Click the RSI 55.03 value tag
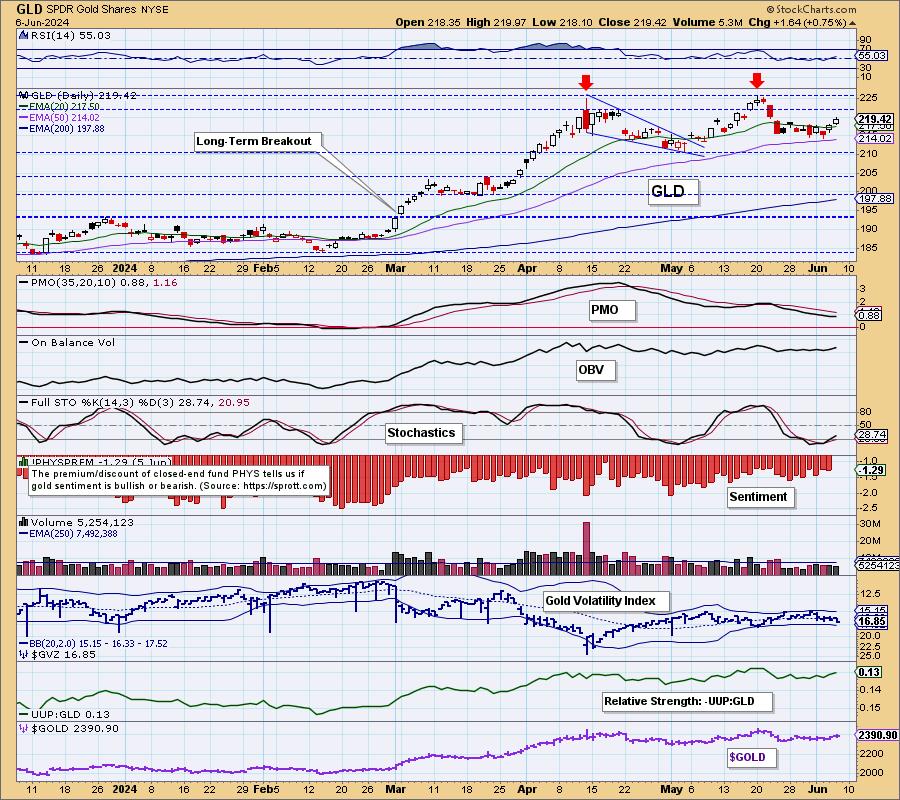900x800 pixels. tap(872, 56)
